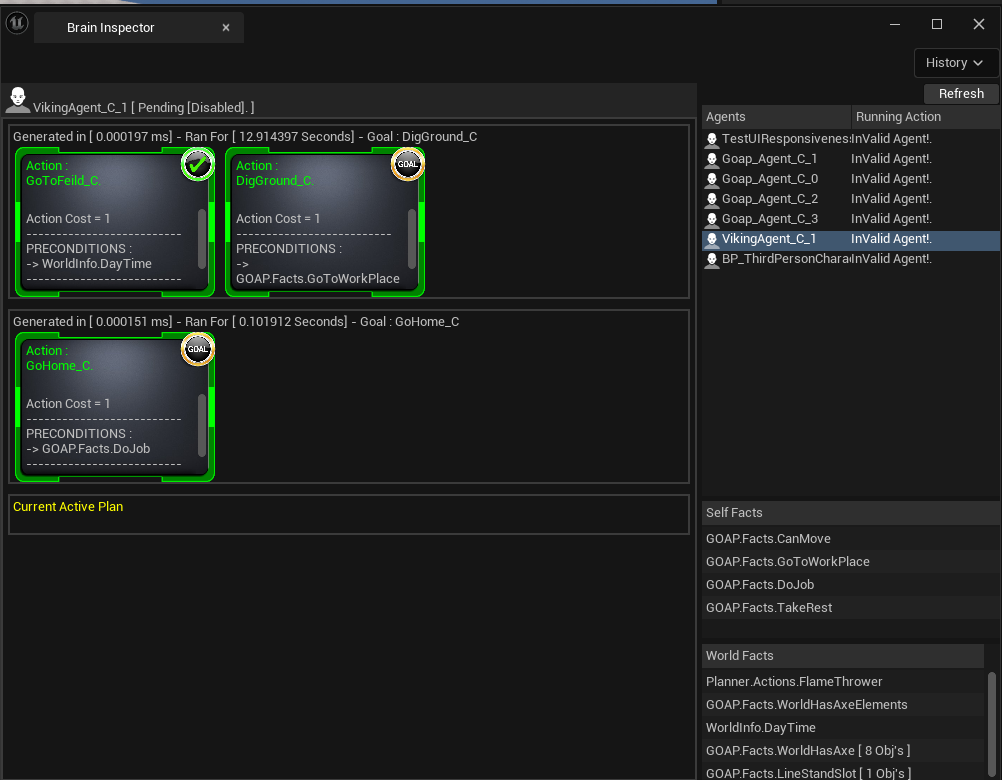Sort by the Running Action column header
This screenshot has width=1002, height=780.
click(x=925, y=116)
